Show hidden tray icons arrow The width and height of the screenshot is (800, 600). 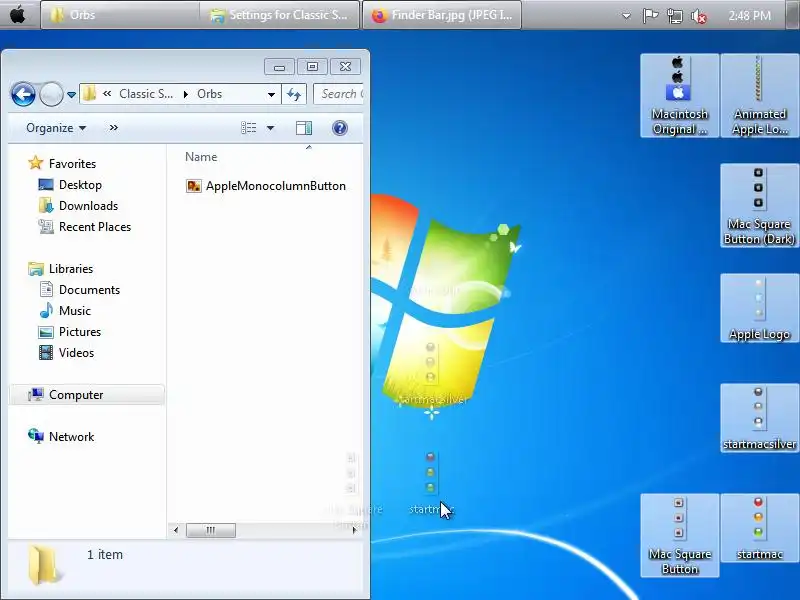click(626, 16)
